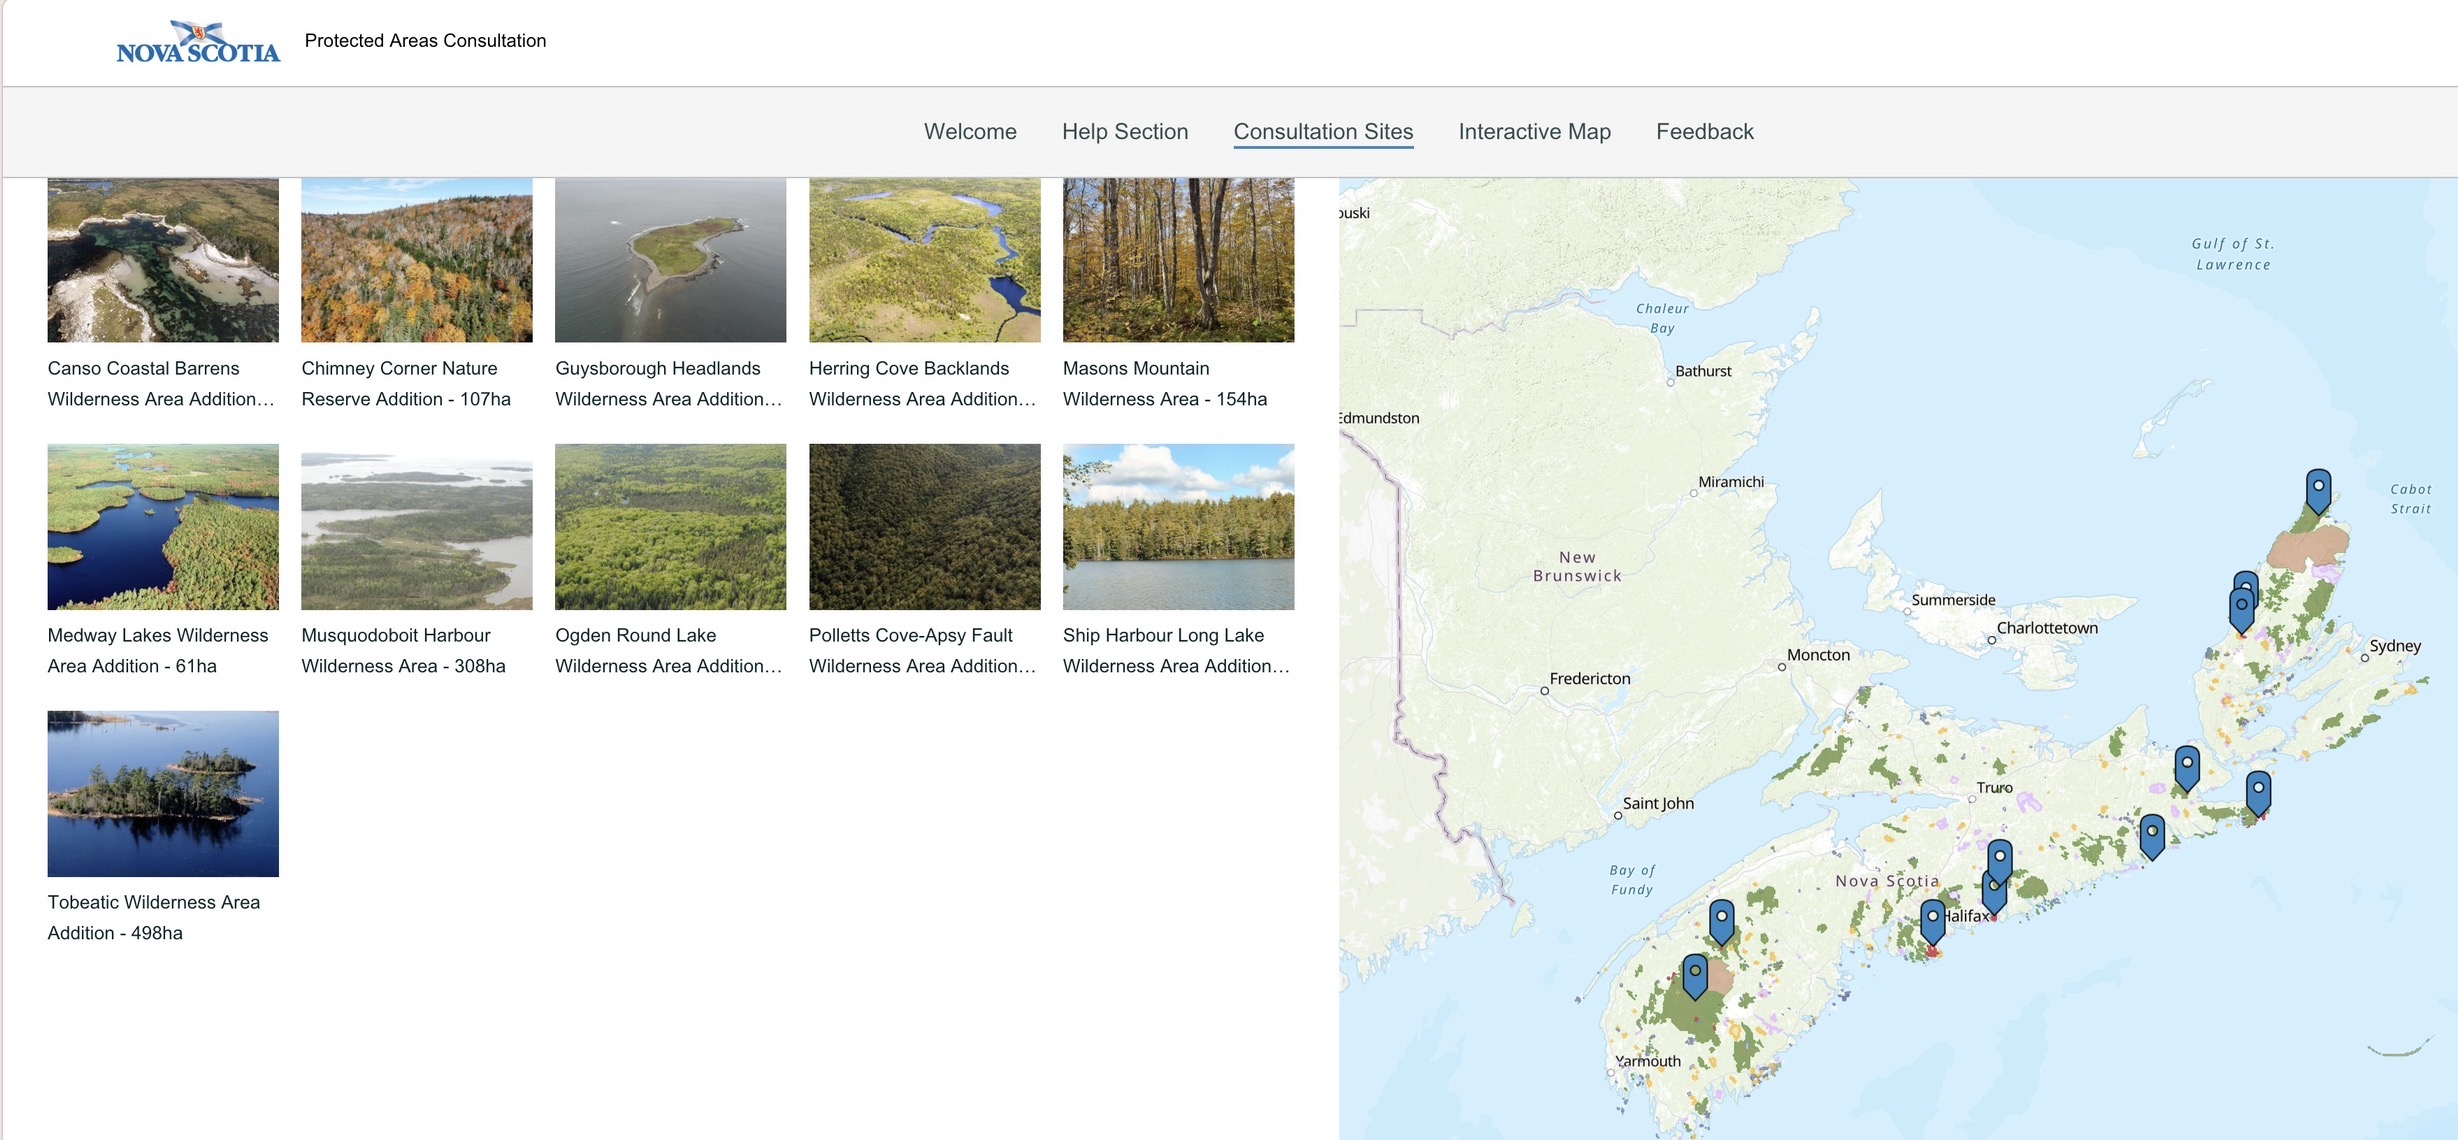Go to the Feedback tab
Viewport: 2458px width, 1140px height.
point(1704,132)
